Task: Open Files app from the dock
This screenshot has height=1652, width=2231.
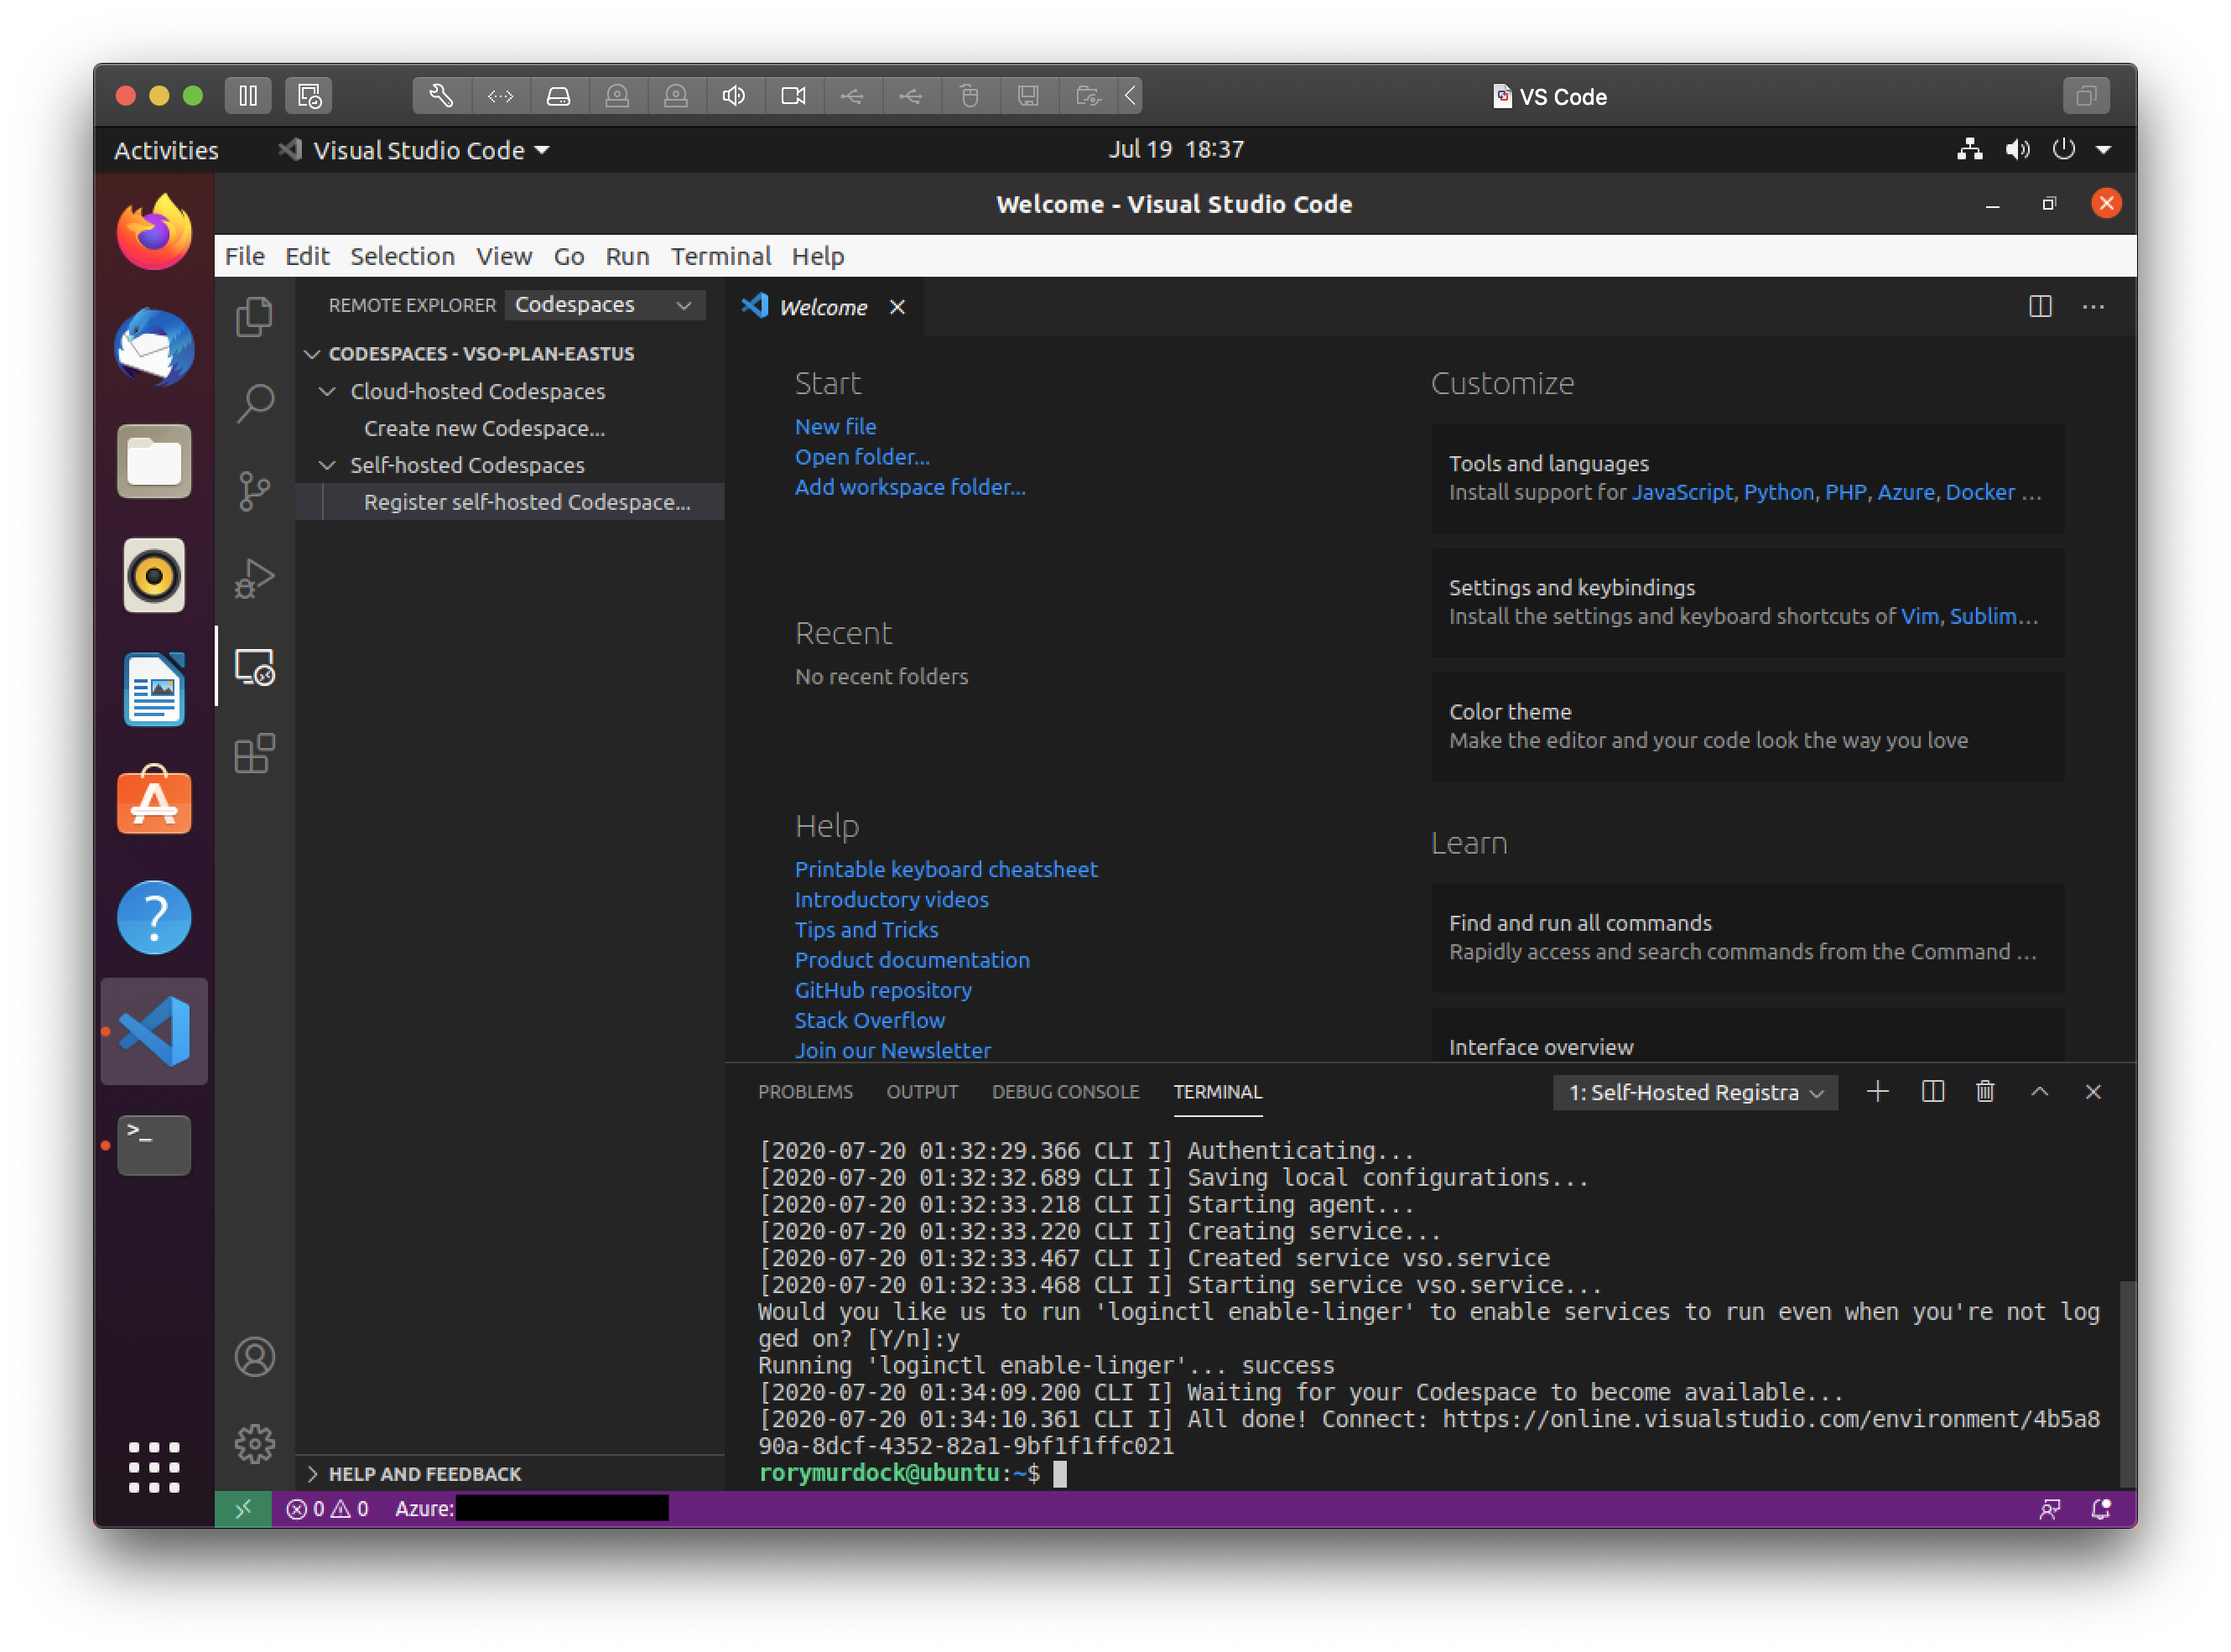Action: pos(154,461)
